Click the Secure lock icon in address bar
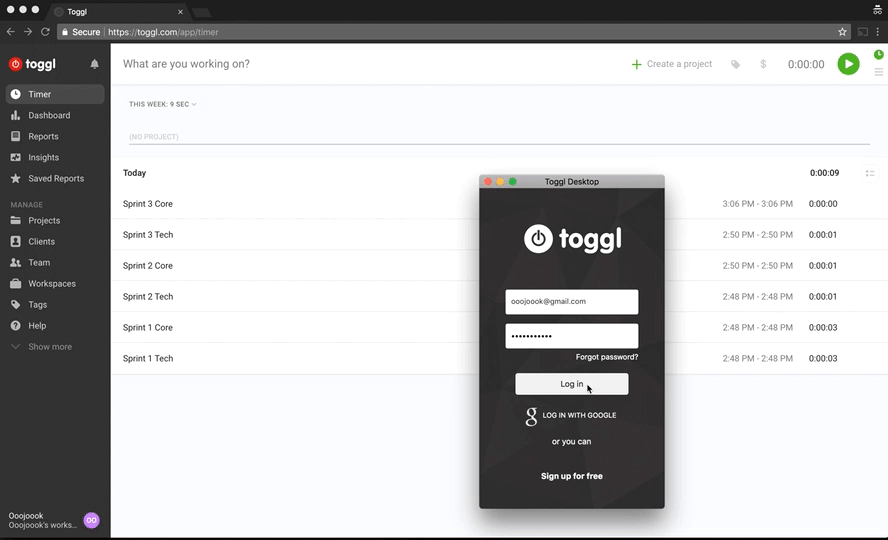 tap(65, 32)
